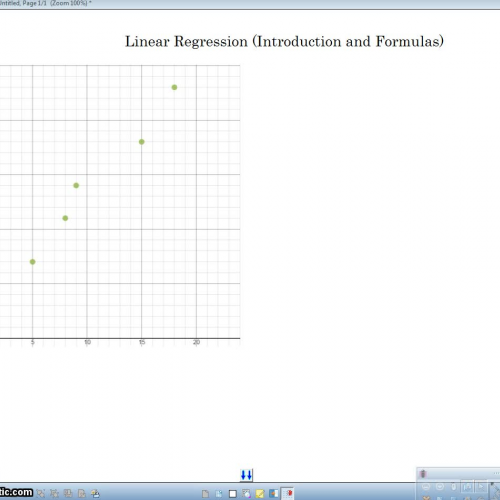
Task: Click the x-axis label '15'
Action: click(142, 342)
